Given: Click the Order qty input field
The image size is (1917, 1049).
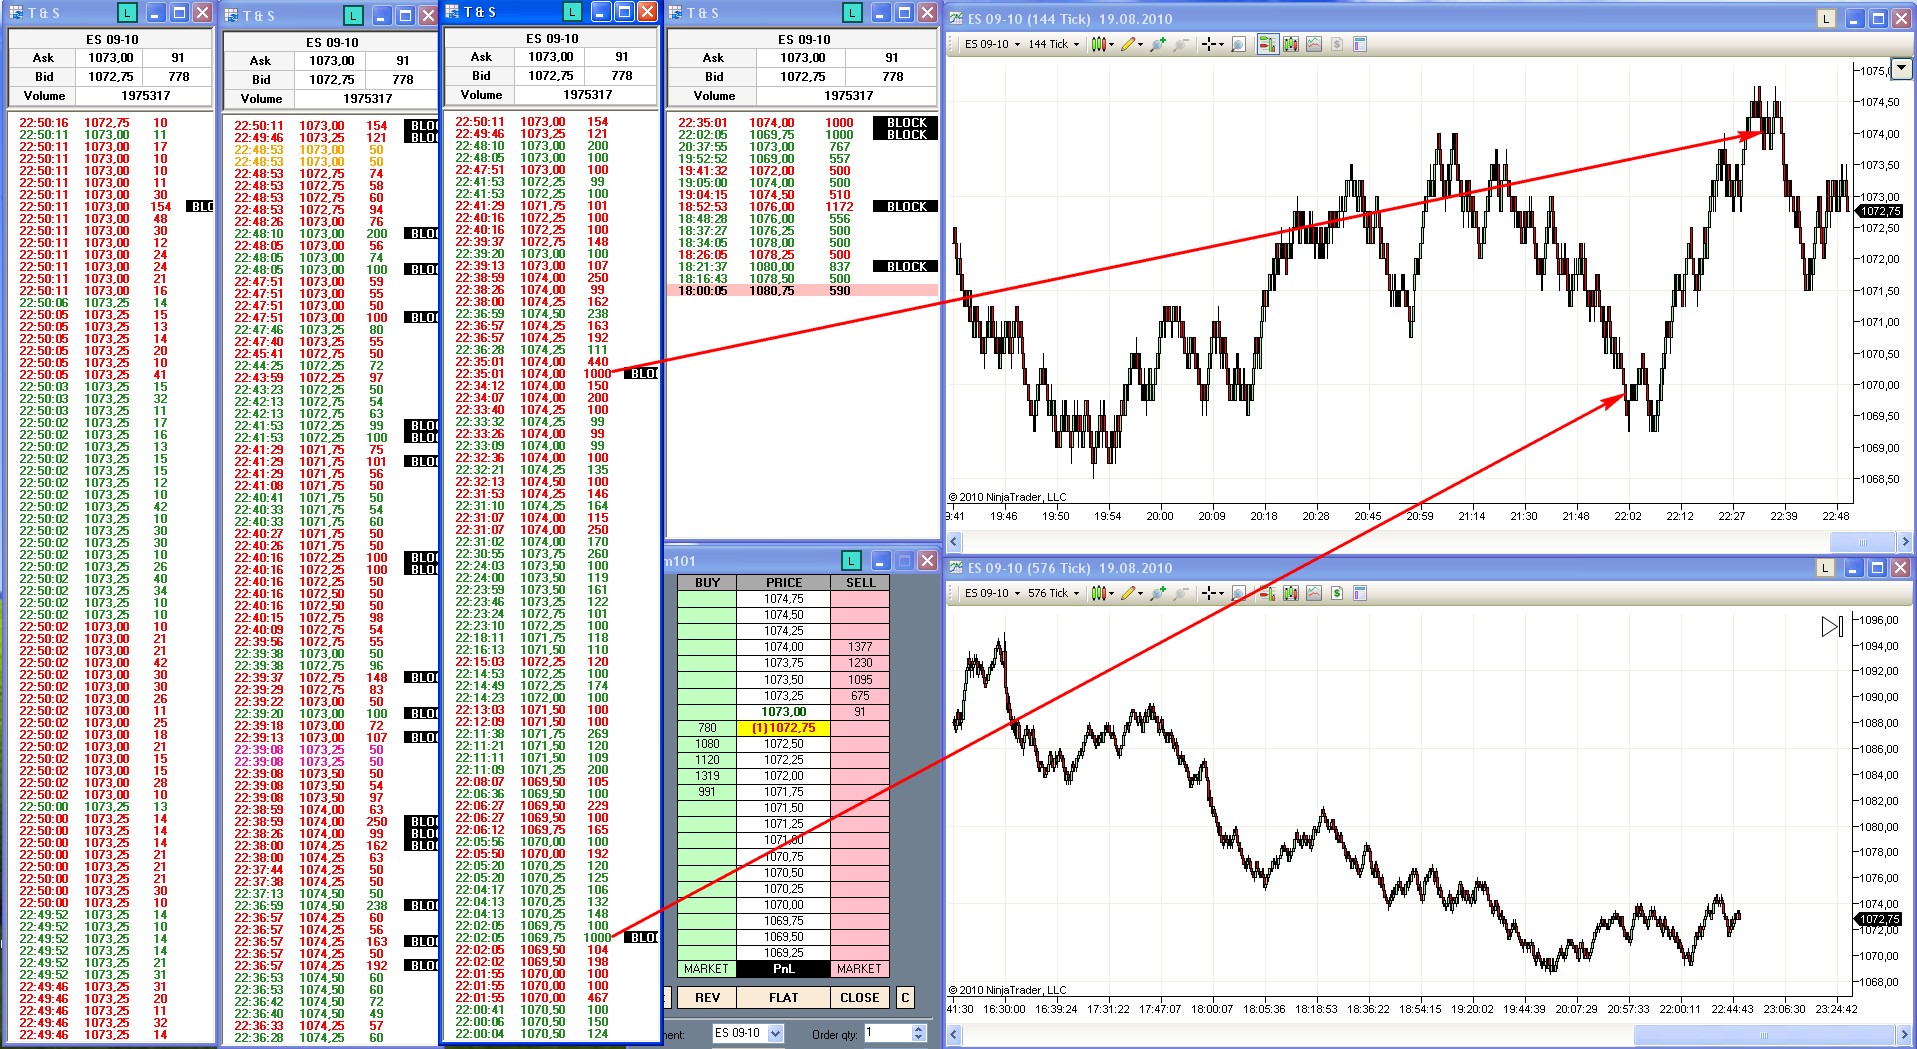Looking at the screenshot, I should pos(887,1033).
